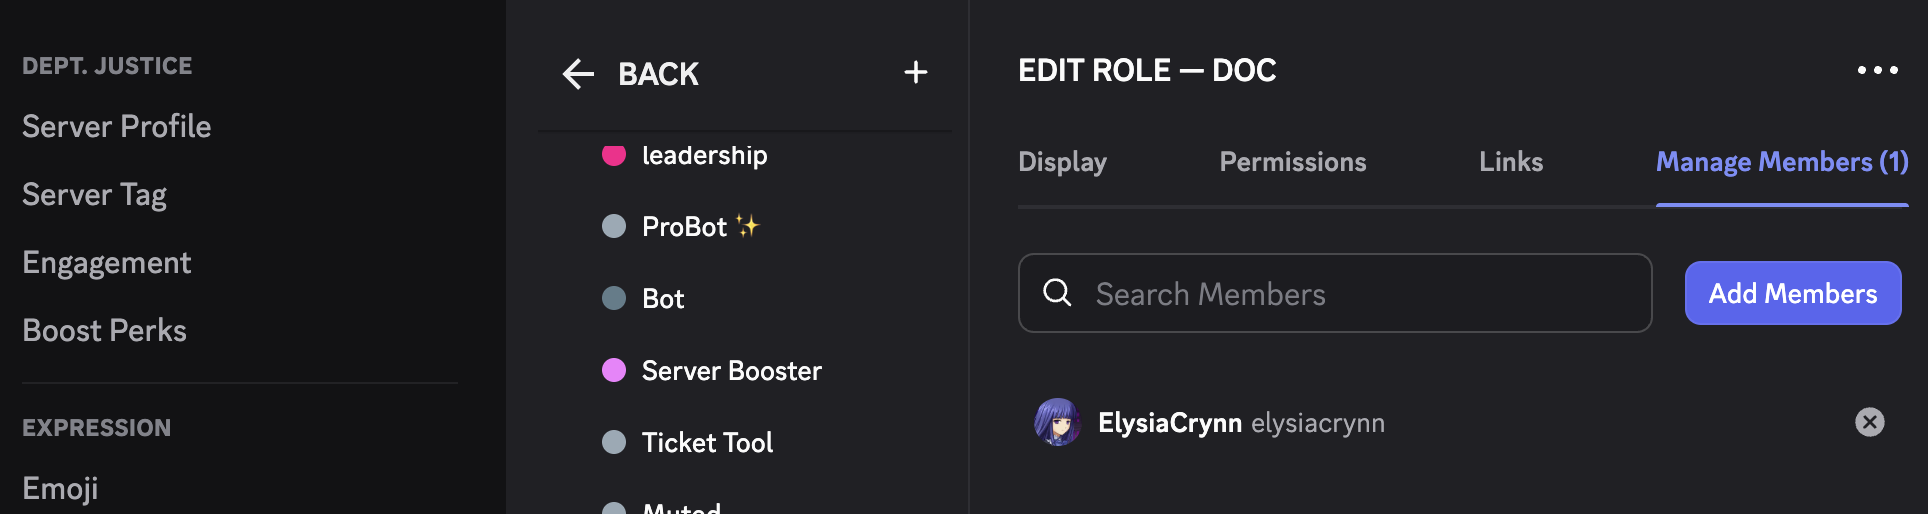The image size is (1928, 514).
Task: Click the Server Booster pink color dot
Action: 614,371
